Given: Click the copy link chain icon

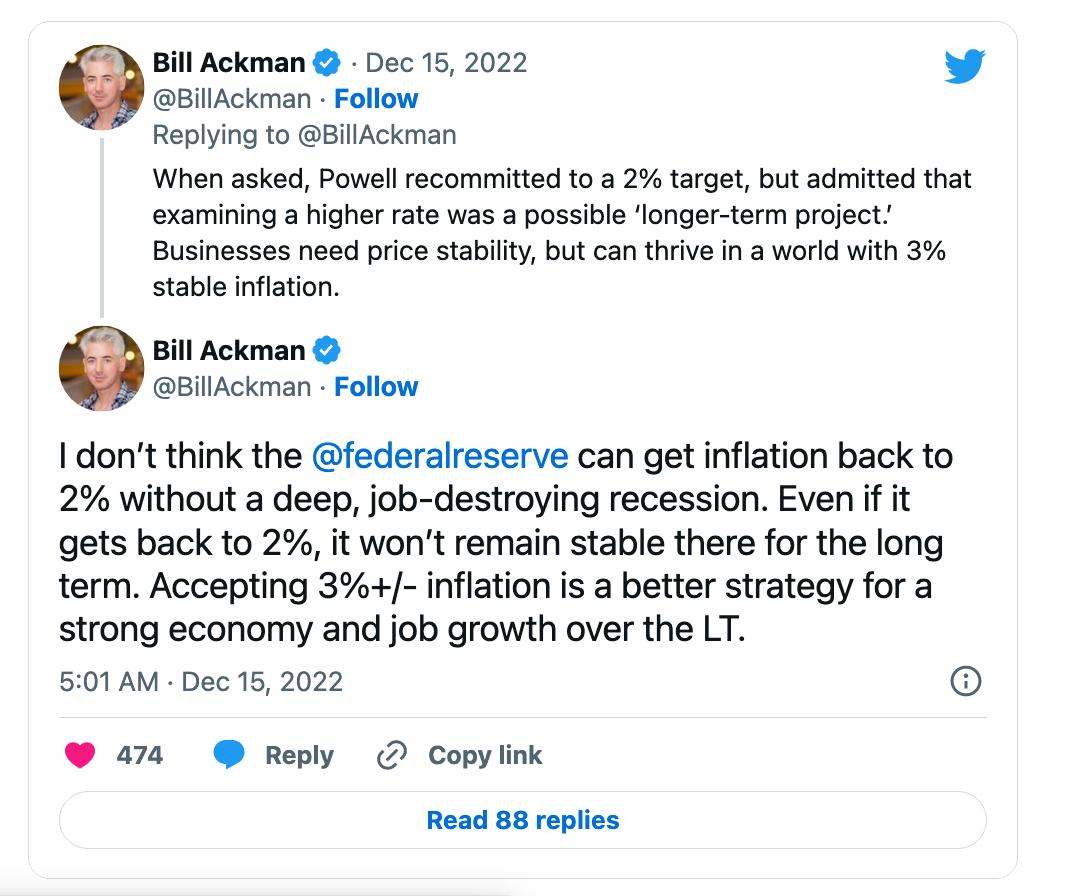Looking at the screenshot, I should (389, 755).
